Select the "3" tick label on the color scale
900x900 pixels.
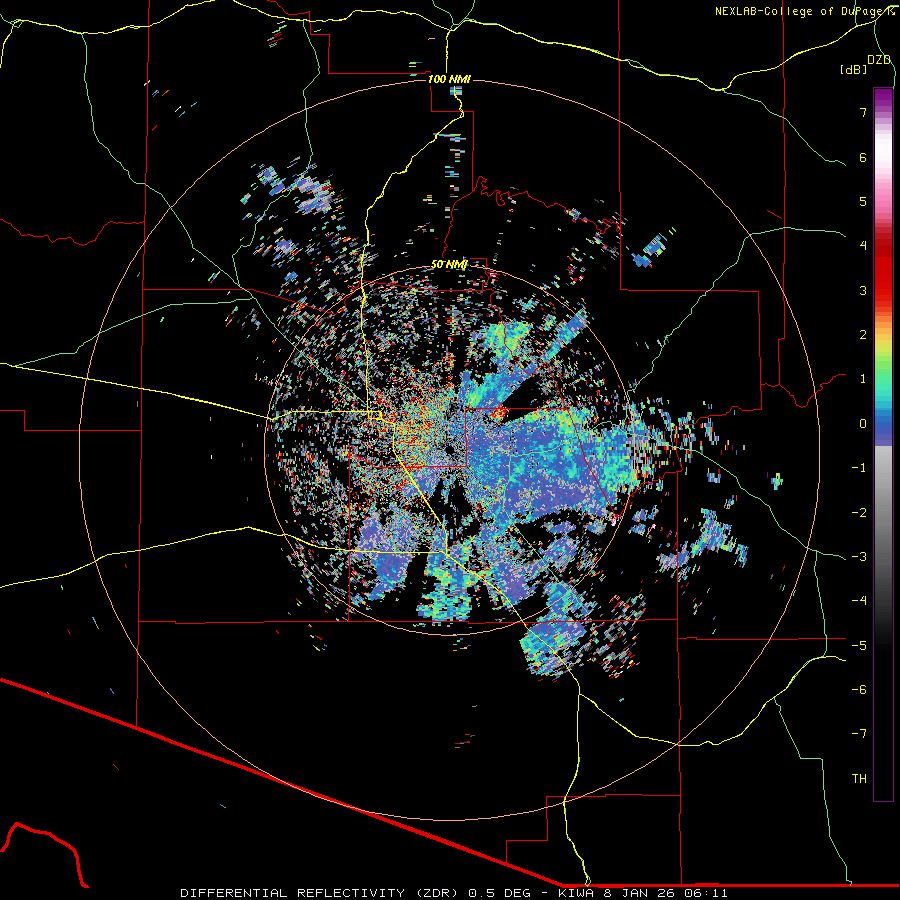pos(863,290)
